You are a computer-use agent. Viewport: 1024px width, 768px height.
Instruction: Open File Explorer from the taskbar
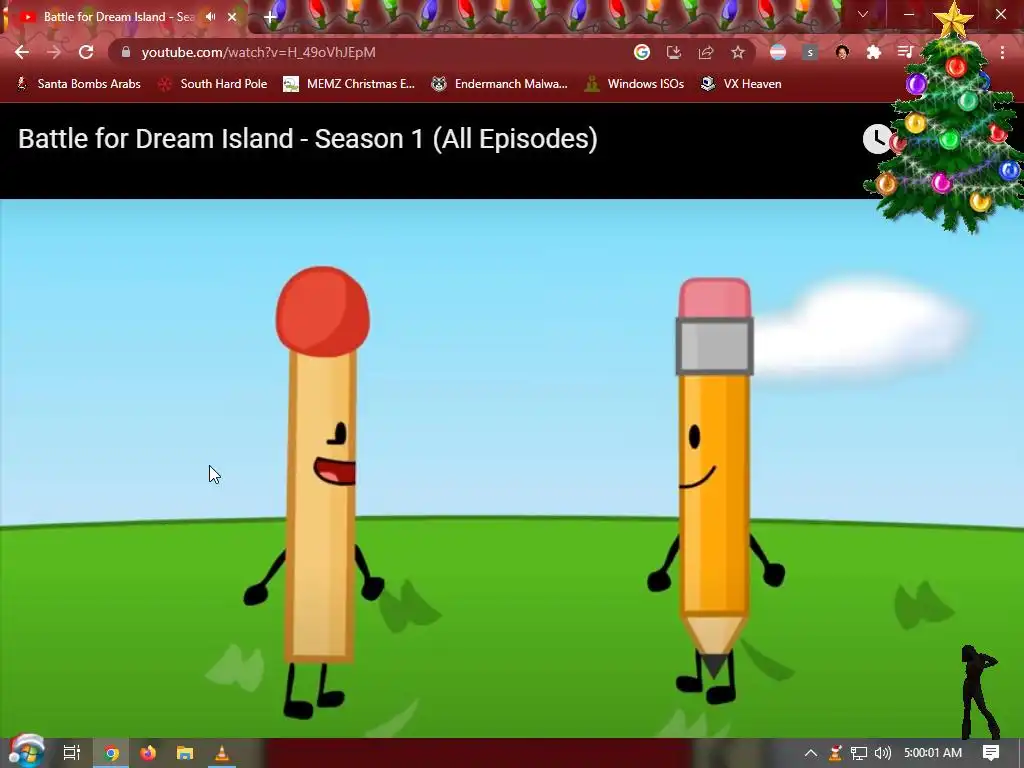185,753
